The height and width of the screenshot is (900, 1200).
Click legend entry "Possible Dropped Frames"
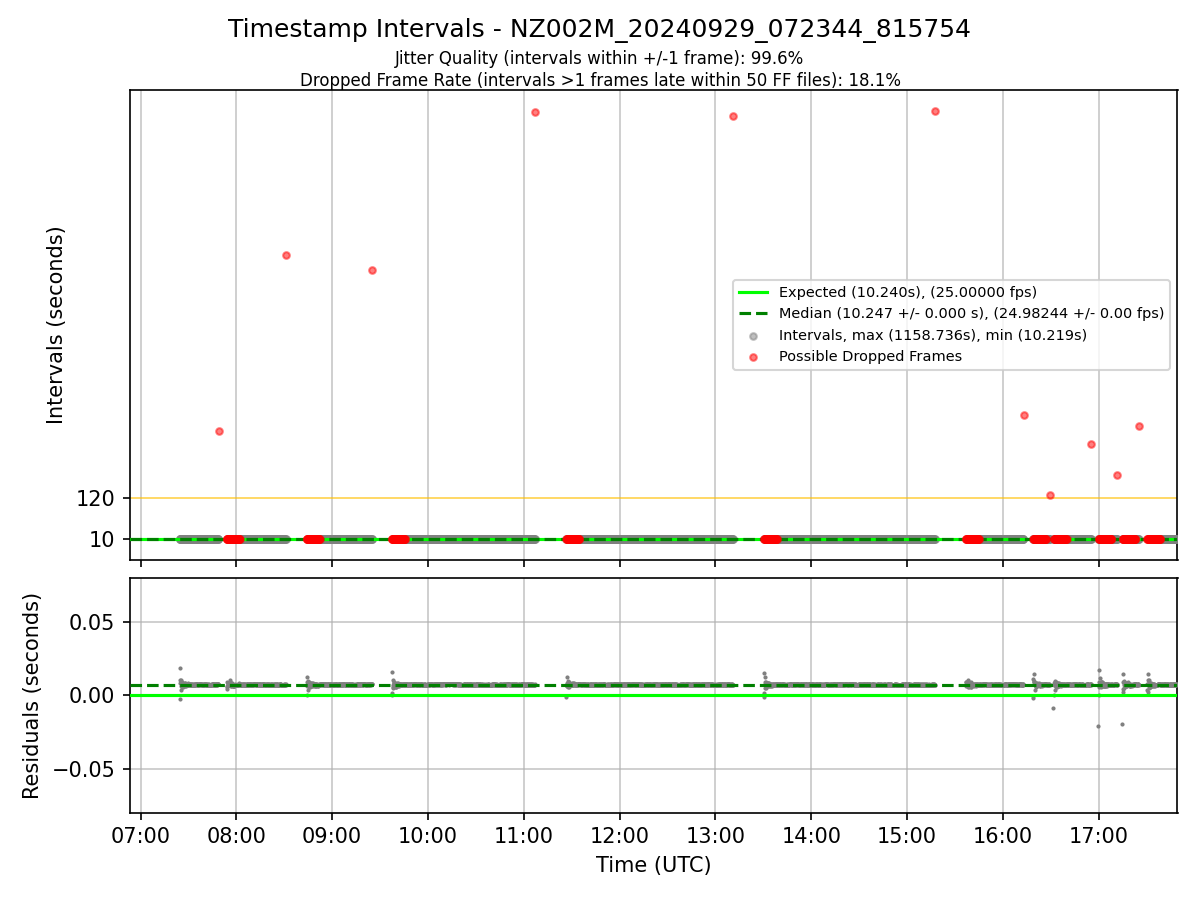[870, 356]
